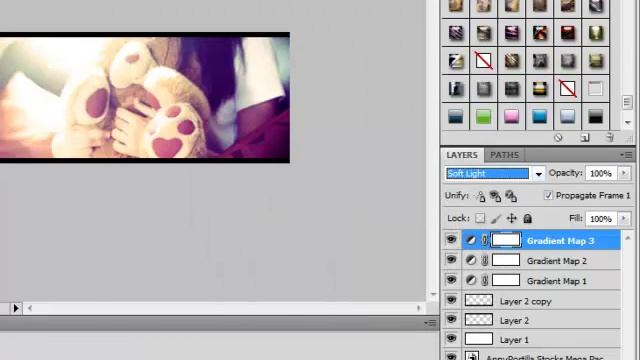
Task: Click the Layer 1 white thumbnail
Action: pos(479,339)
